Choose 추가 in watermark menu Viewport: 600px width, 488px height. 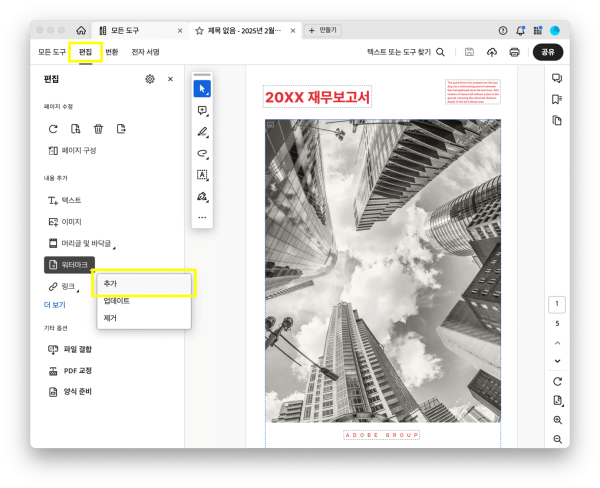click(143, 284)
